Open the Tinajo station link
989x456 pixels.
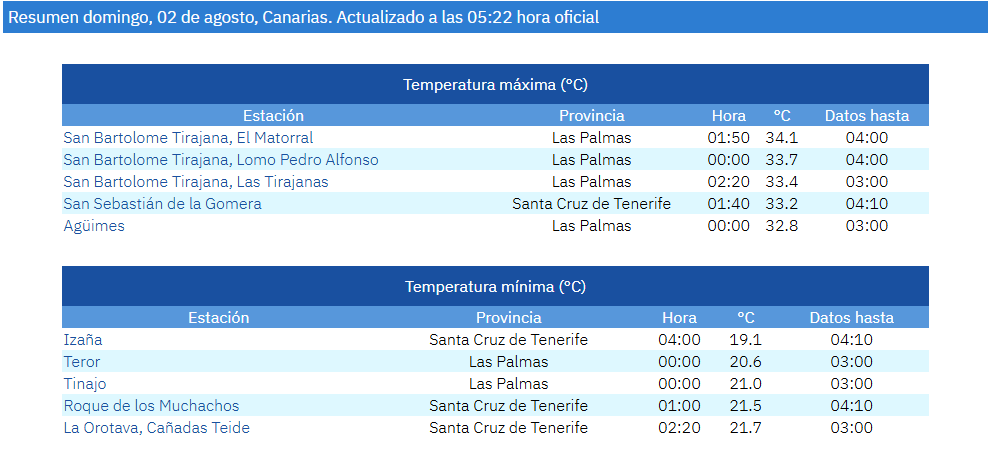click(x=85, y=383)
